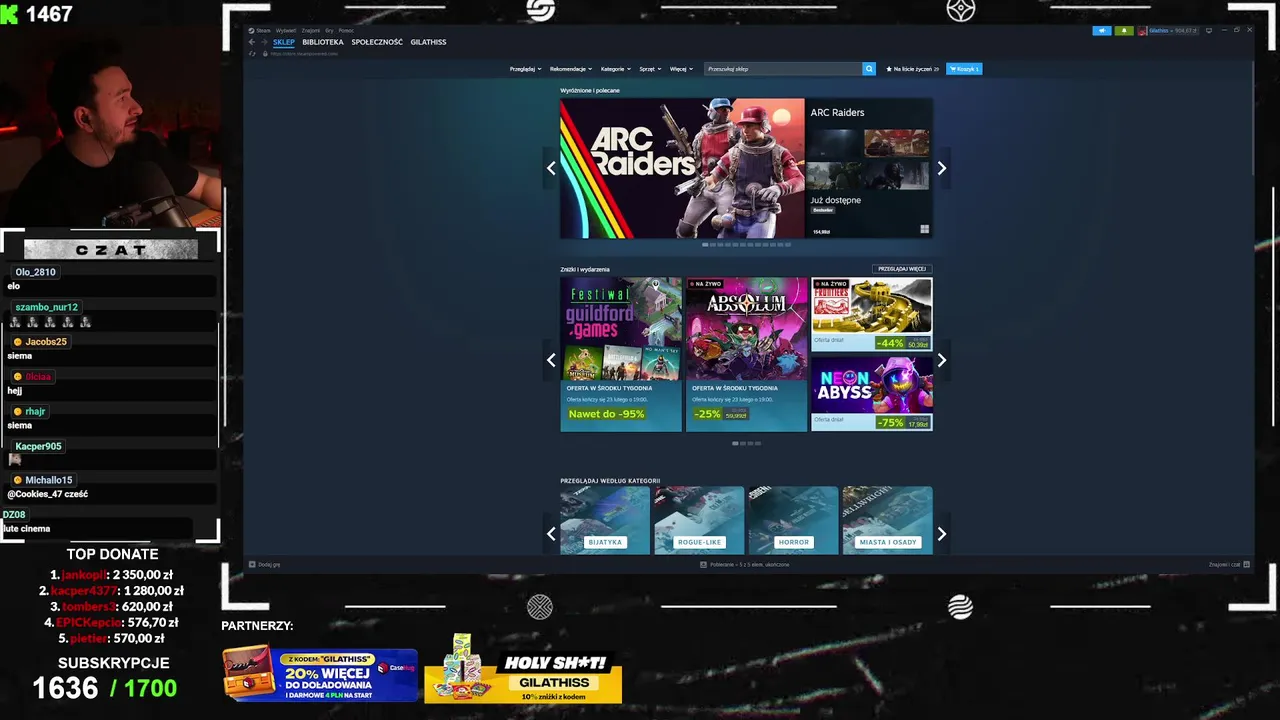The image size is (1280, 720).
Task: Click the Nawet do -95% discount label
Action: click(x=606, y=414)
